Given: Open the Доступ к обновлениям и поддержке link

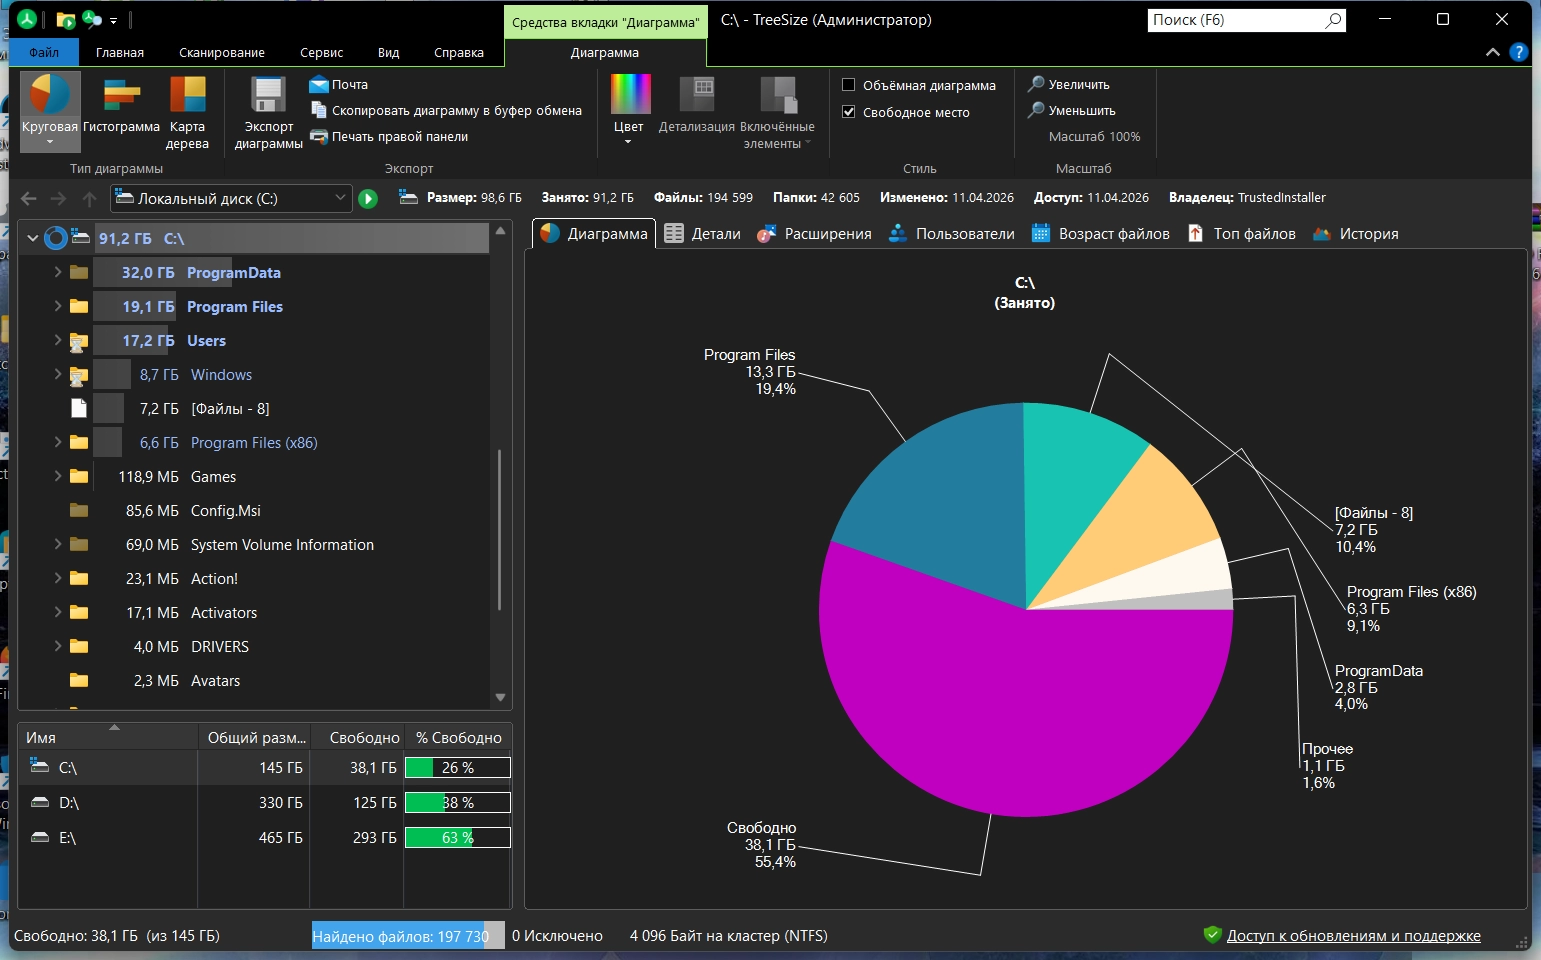Looking at the screenshot, I should point(1353,936).
